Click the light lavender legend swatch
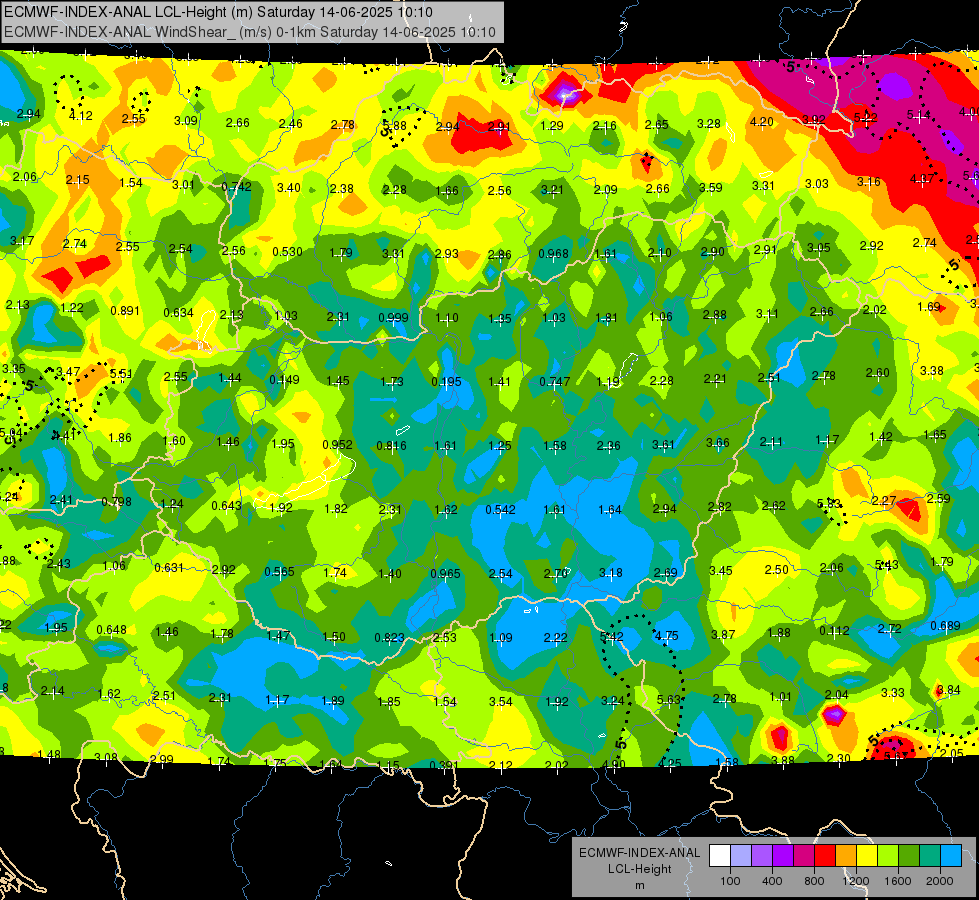The image size is (979, 900). pos(741,856)
